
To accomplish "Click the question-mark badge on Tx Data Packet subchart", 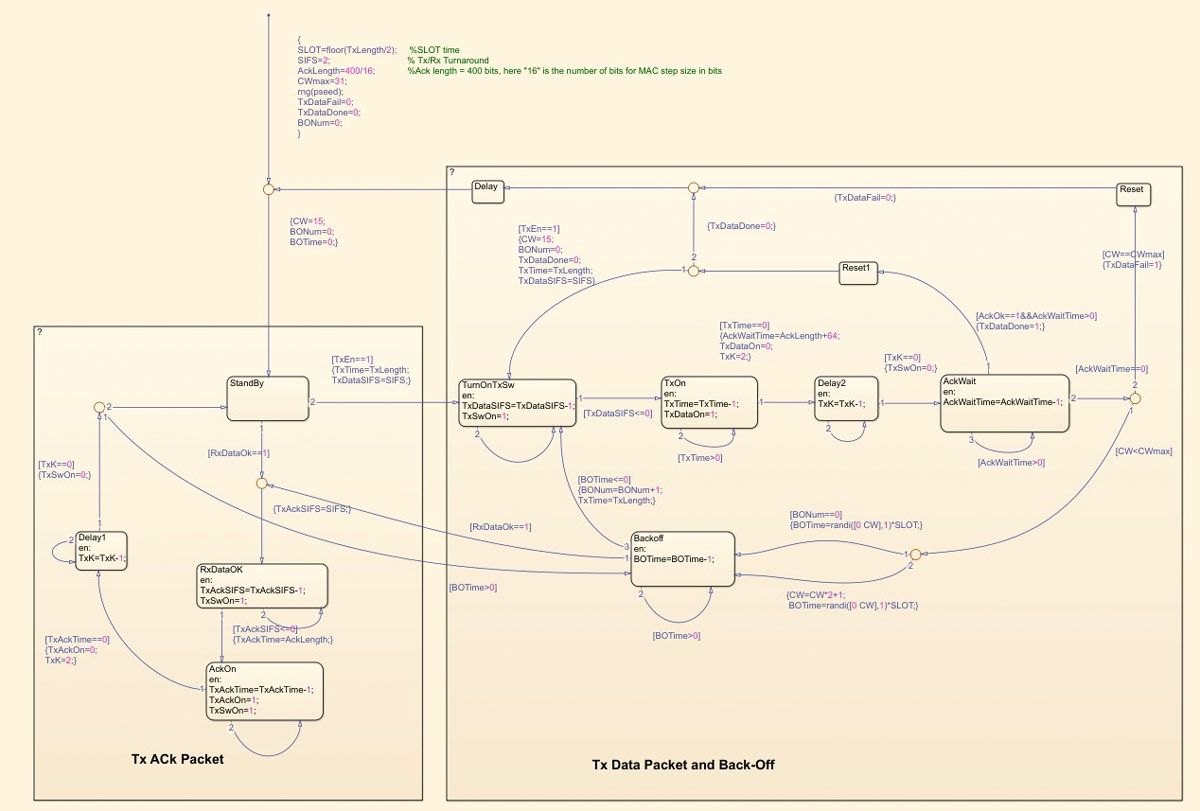I will pos(451,170).
